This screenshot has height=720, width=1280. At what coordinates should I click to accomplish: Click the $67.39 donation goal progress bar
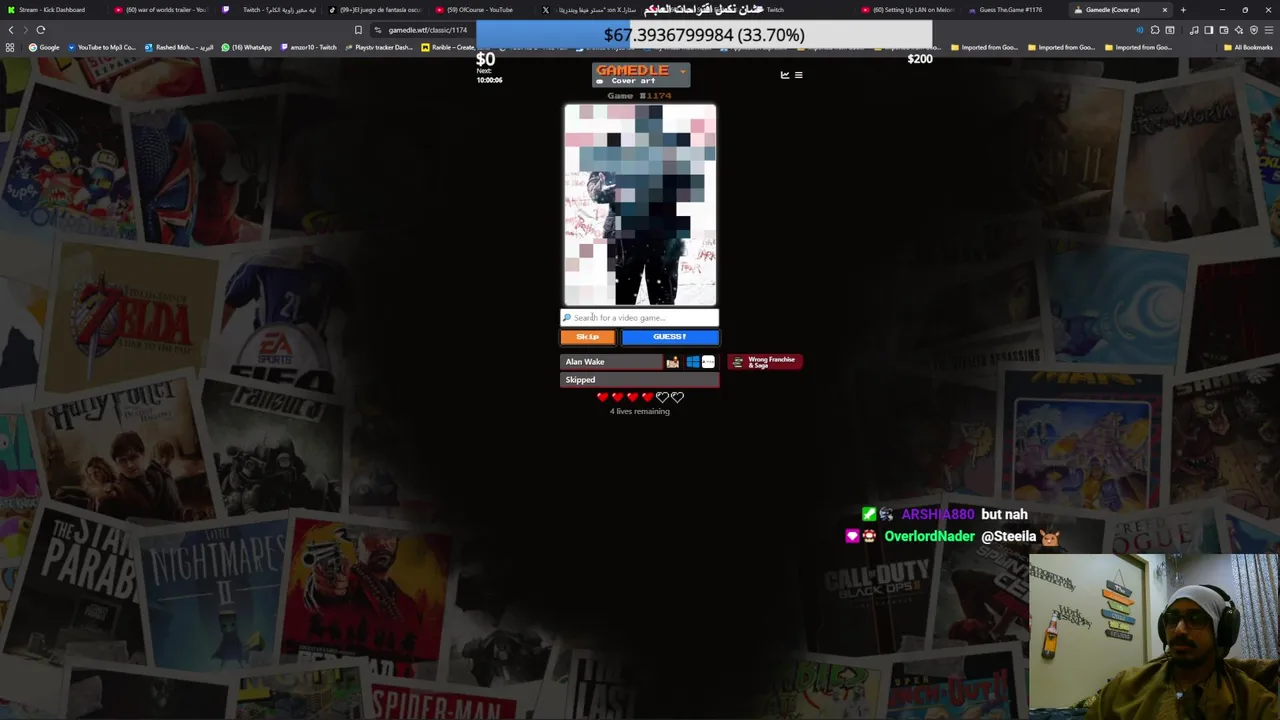pos(704,35)
